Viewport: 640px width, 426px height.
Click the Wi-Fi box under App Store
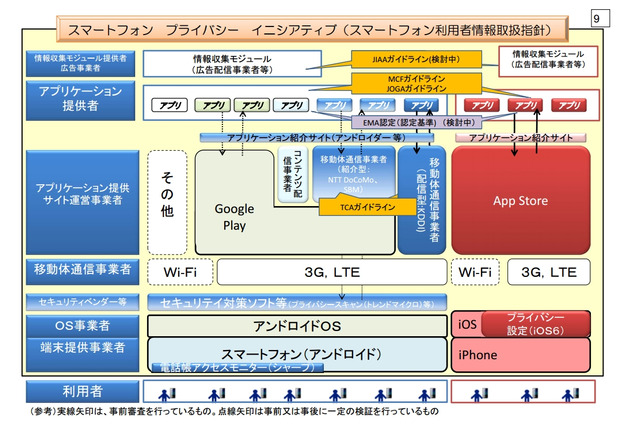(x=475, y=272)
